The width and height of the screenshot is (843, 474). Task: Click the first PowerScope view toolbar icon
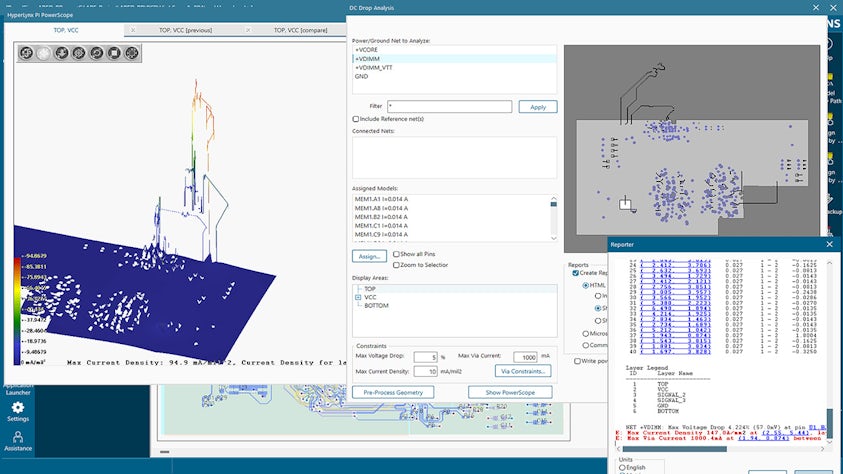pyautogui.click(x=26, y=53)
